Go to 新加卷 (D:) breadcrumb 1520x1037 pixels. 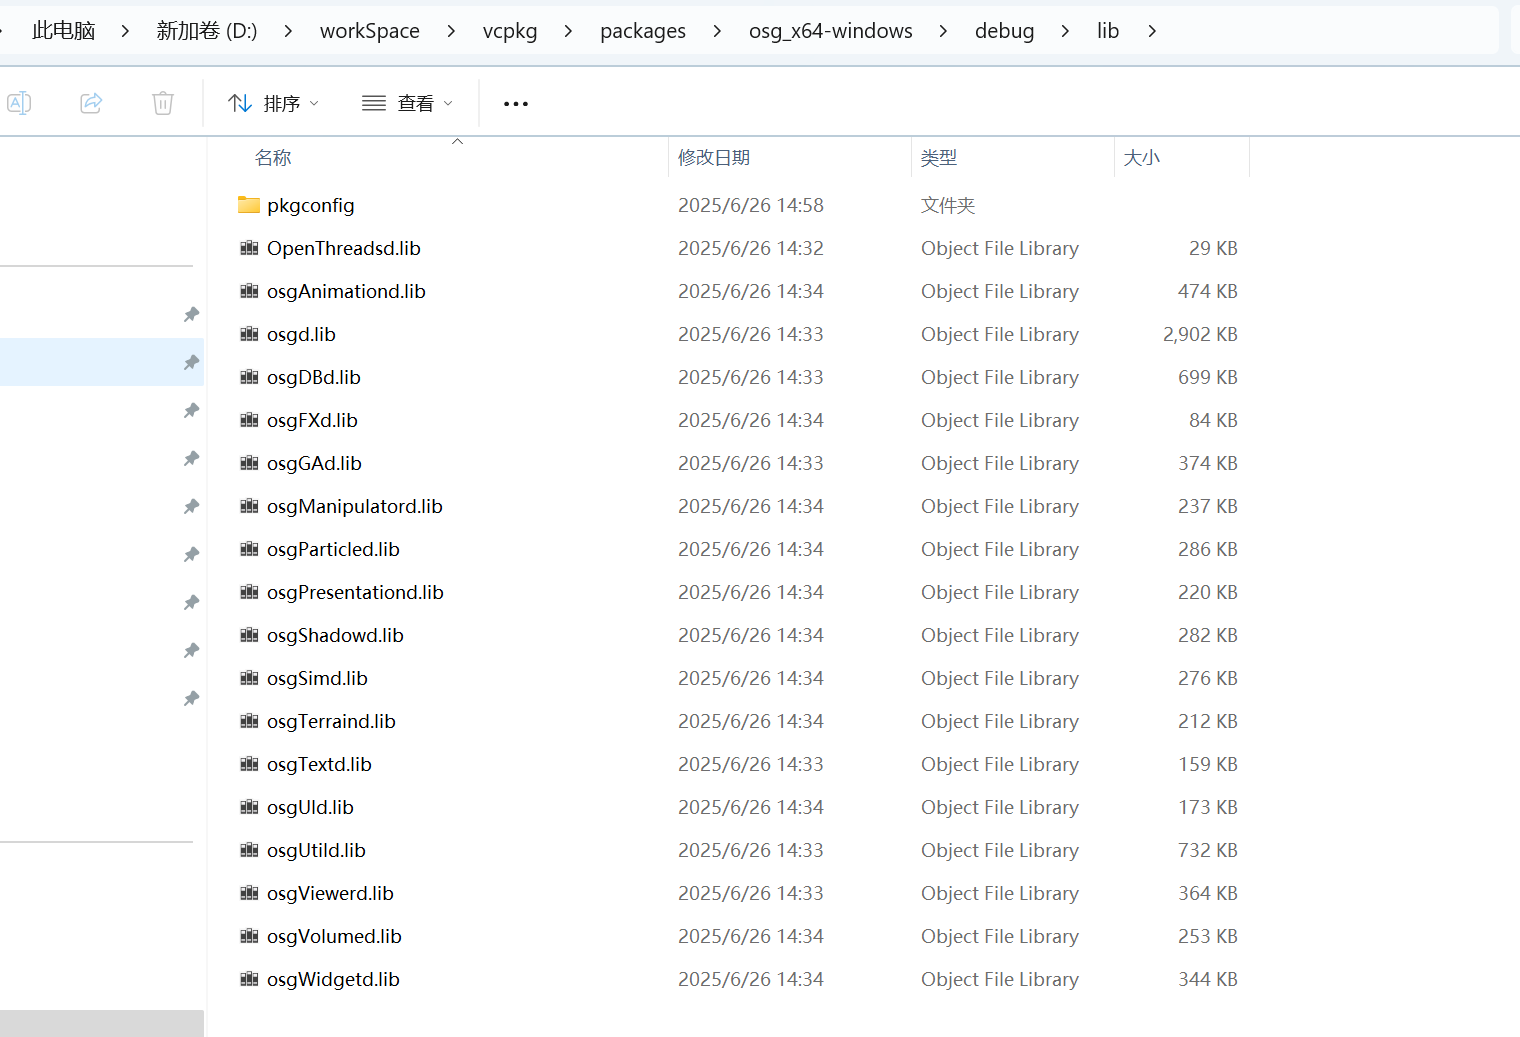tap(207, 31)
